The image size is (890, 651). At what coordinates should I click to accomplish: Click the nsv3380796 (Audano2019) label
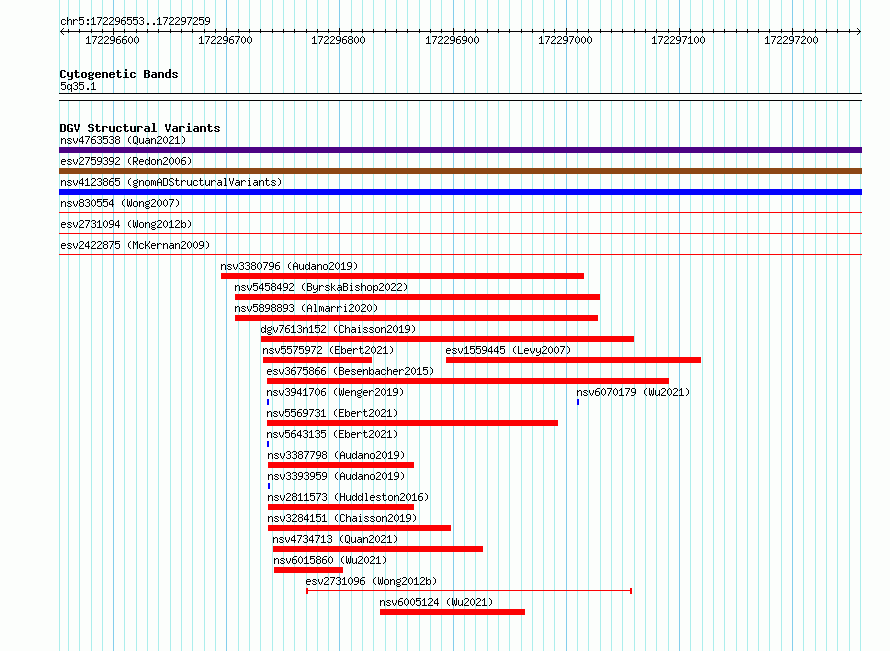click(x=289, y=266)
